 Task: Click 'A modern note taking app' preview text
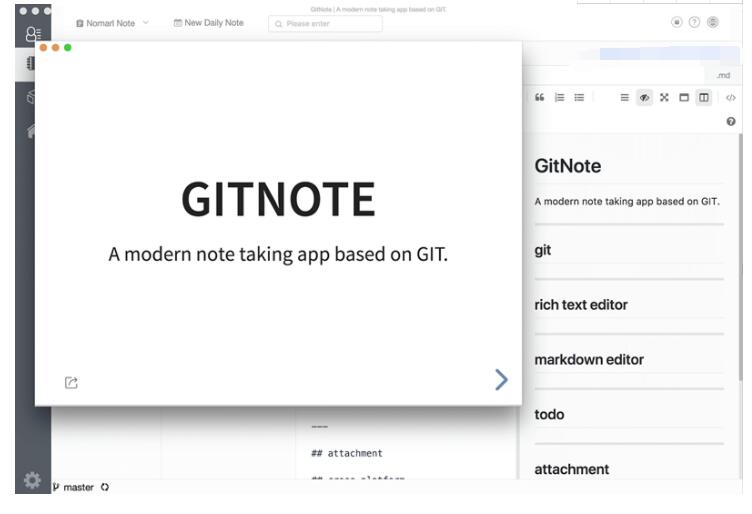tap(627, 201)
